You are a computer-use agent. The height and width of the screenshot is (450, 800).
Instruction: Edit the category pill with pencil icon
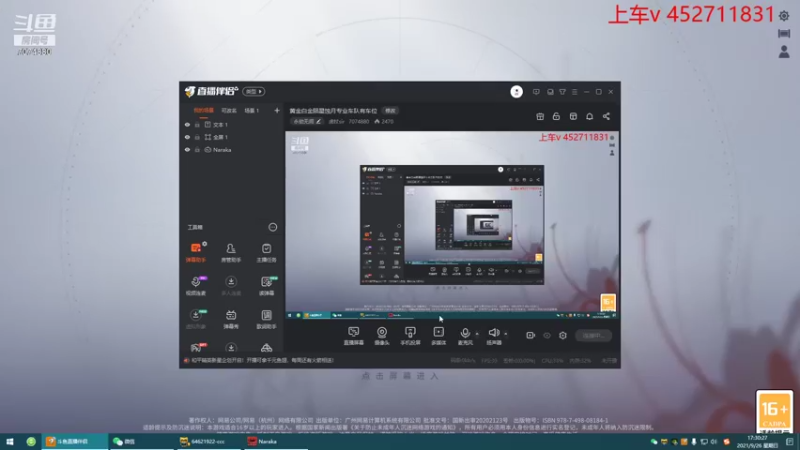pos(307,121)
